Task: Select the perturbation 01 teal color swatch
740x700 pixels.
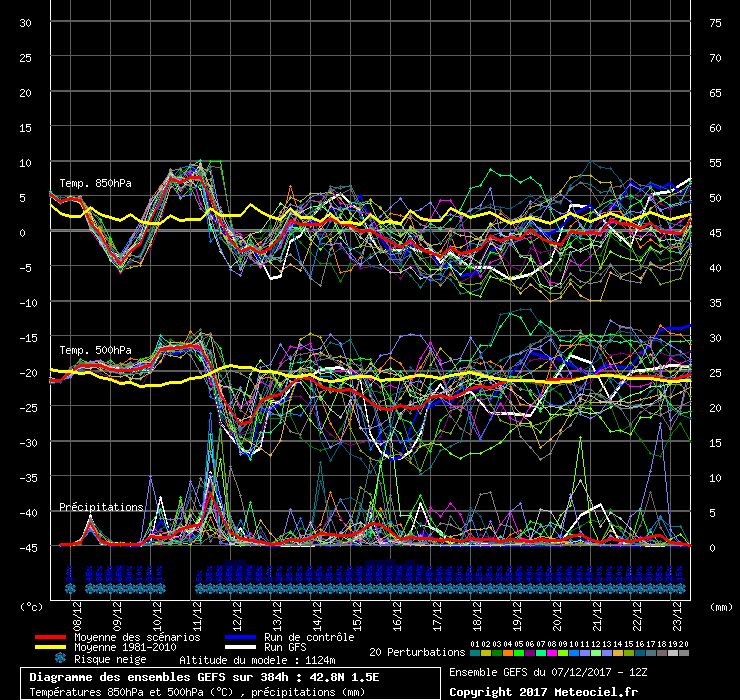Action: click(x=475, y=653)
